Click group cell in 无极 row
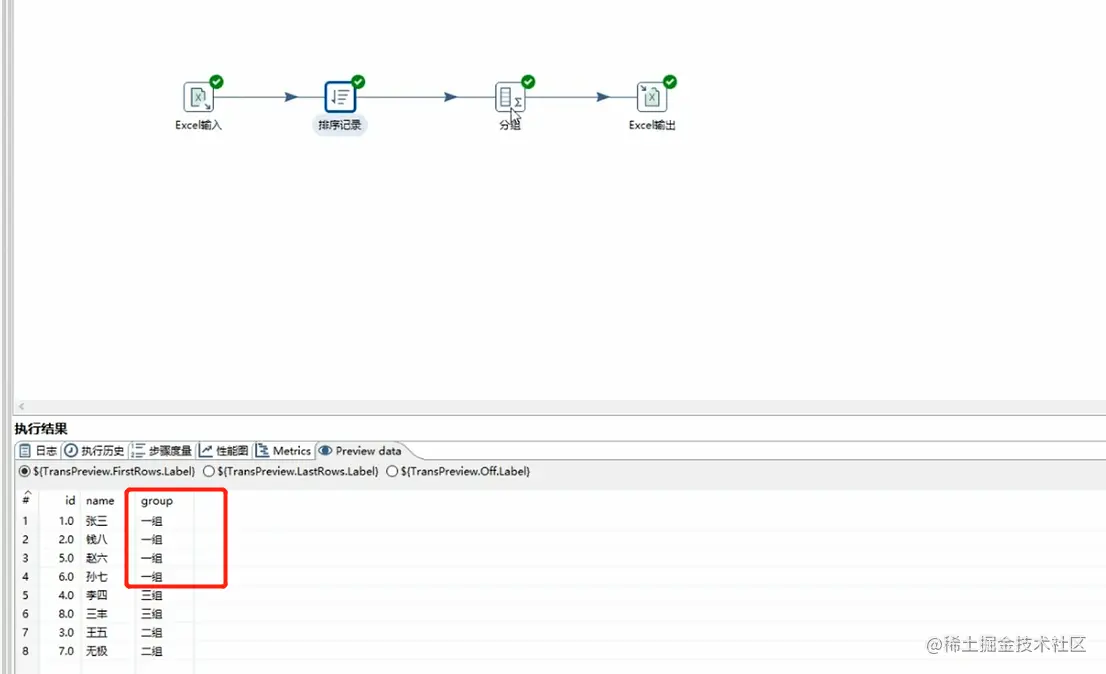Screen dimensions: 1106x674 click(152, 651)
